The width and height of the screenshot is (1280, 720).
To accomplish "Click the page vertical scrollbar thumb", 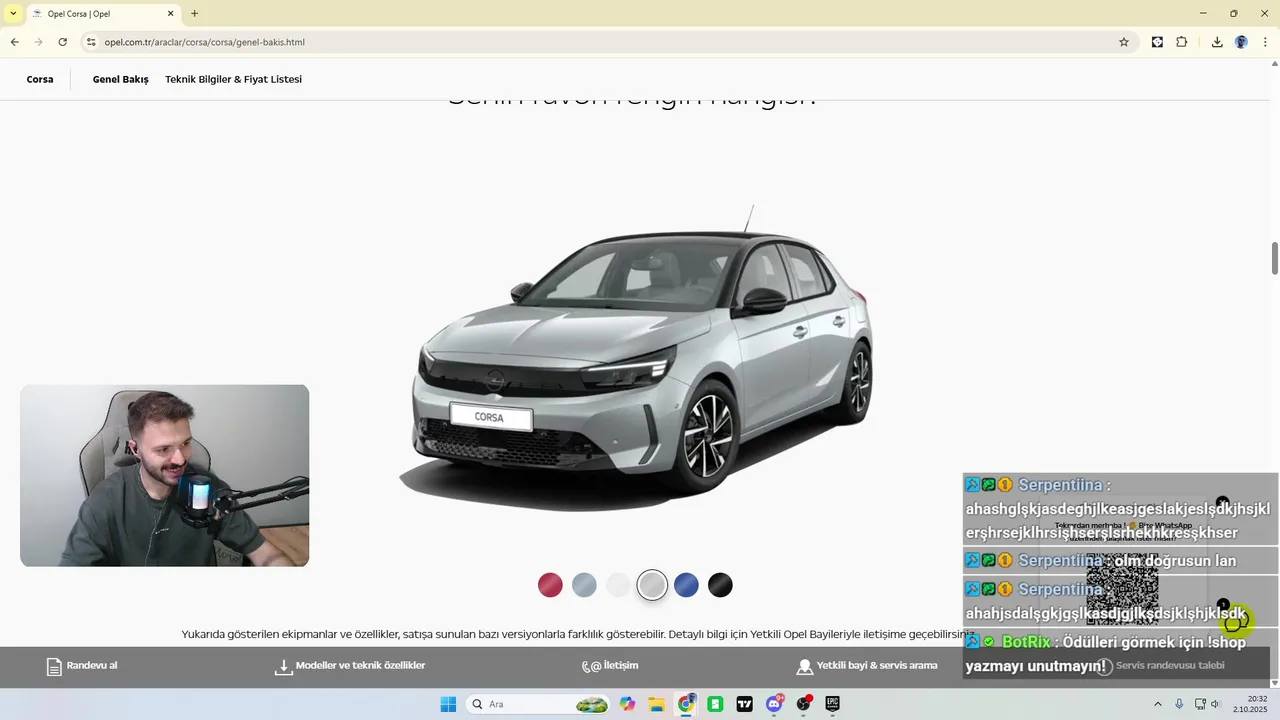I will 1275,258.
